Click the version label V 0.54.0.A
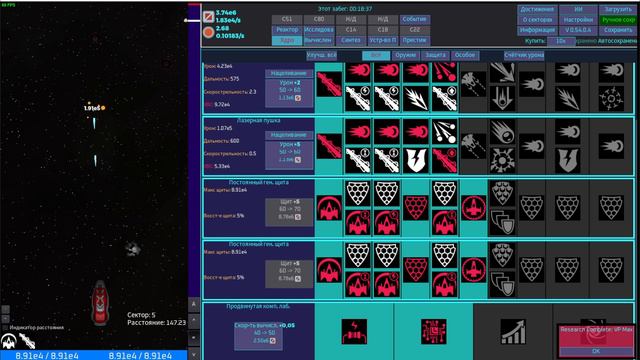 578,30
